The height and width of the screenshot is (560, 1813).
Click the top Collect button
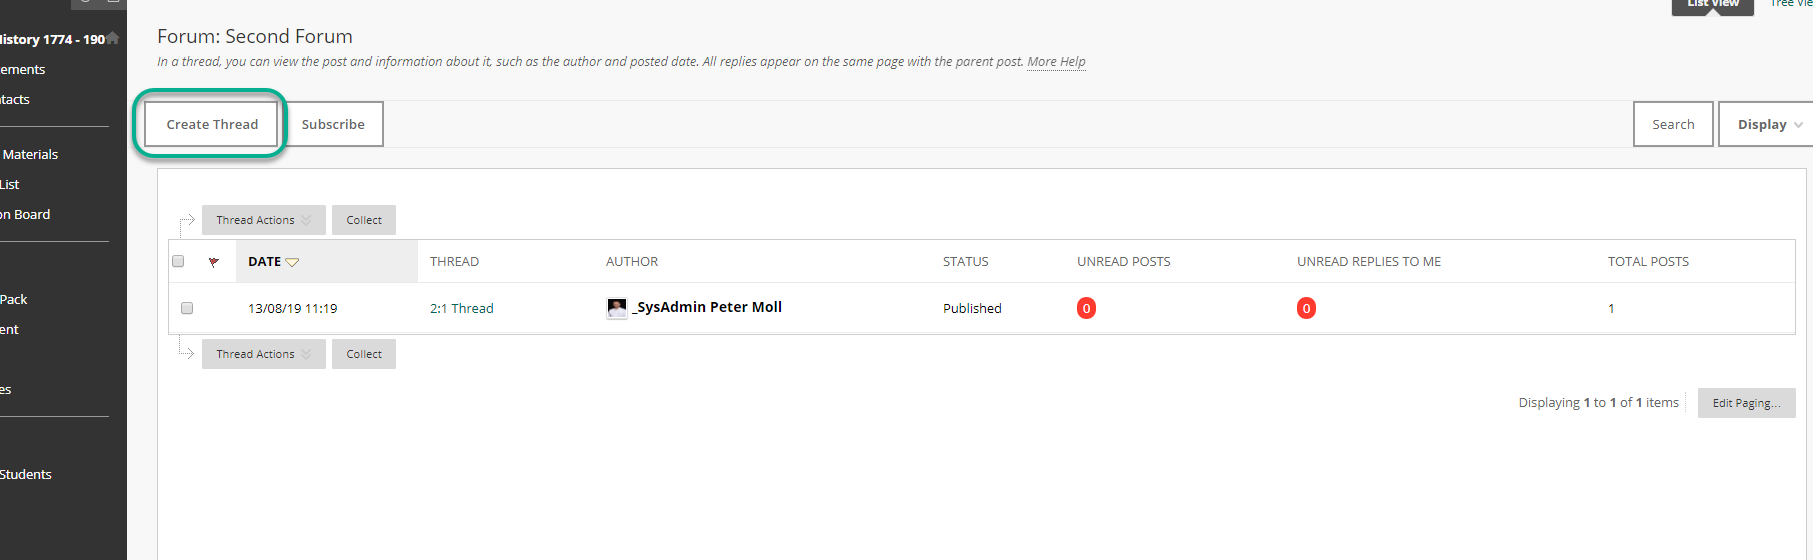364,220
